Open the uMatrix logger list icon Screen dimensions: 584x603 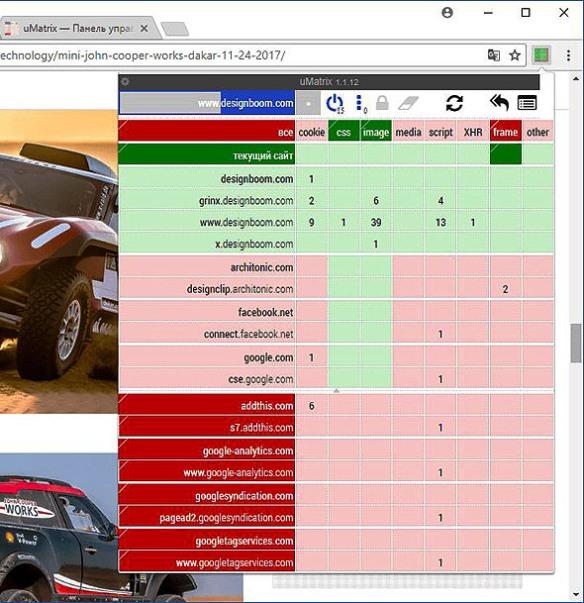527,103
